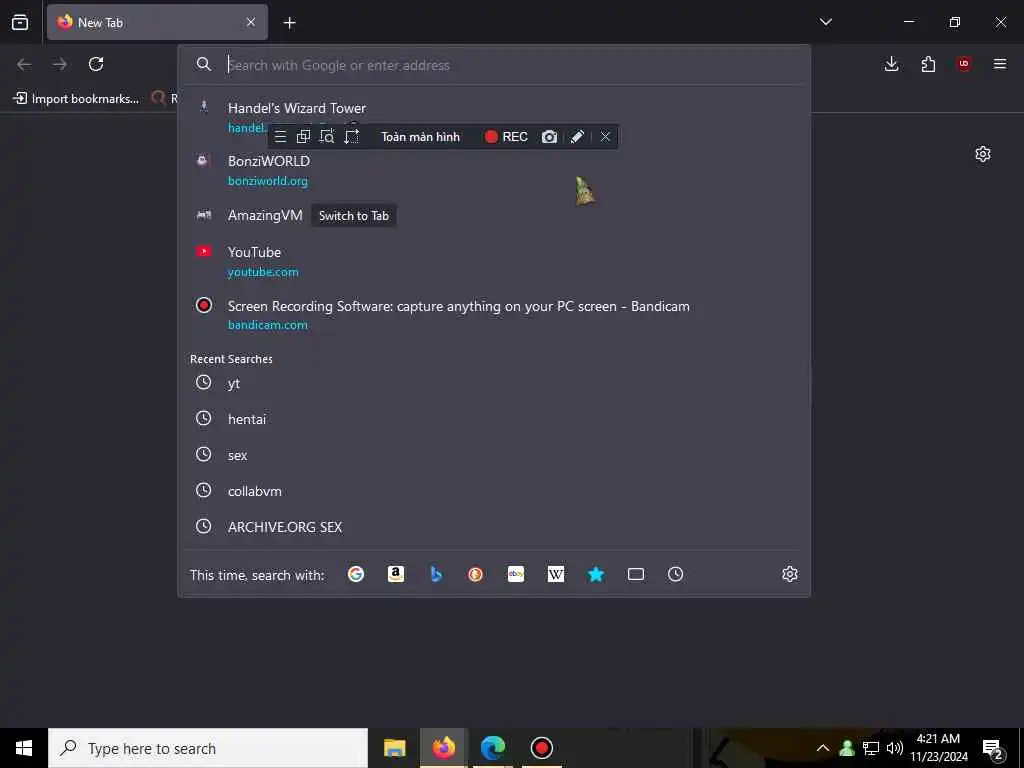Focus Windows taskbar search box

coord(208,748)
